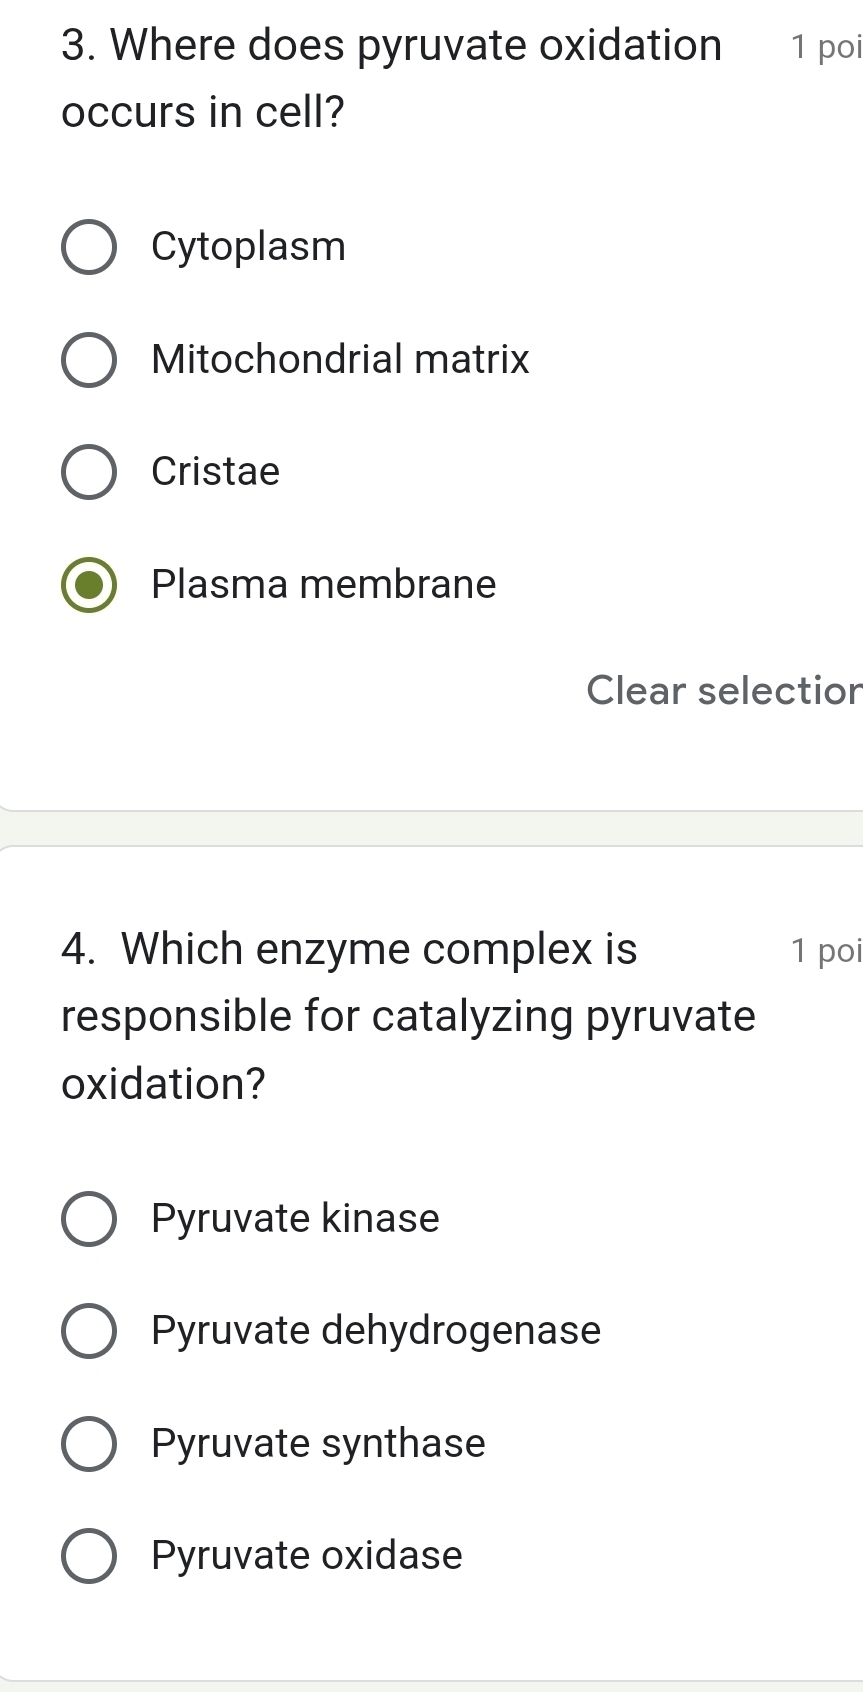Choose Pyruvate dehydrogenase as the answer

[x=89, y=1330]
